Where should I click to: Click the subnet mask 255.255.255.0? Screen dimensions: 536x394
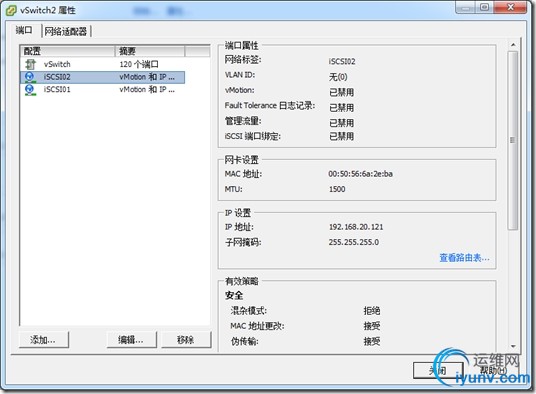click(x=354, y=242)
